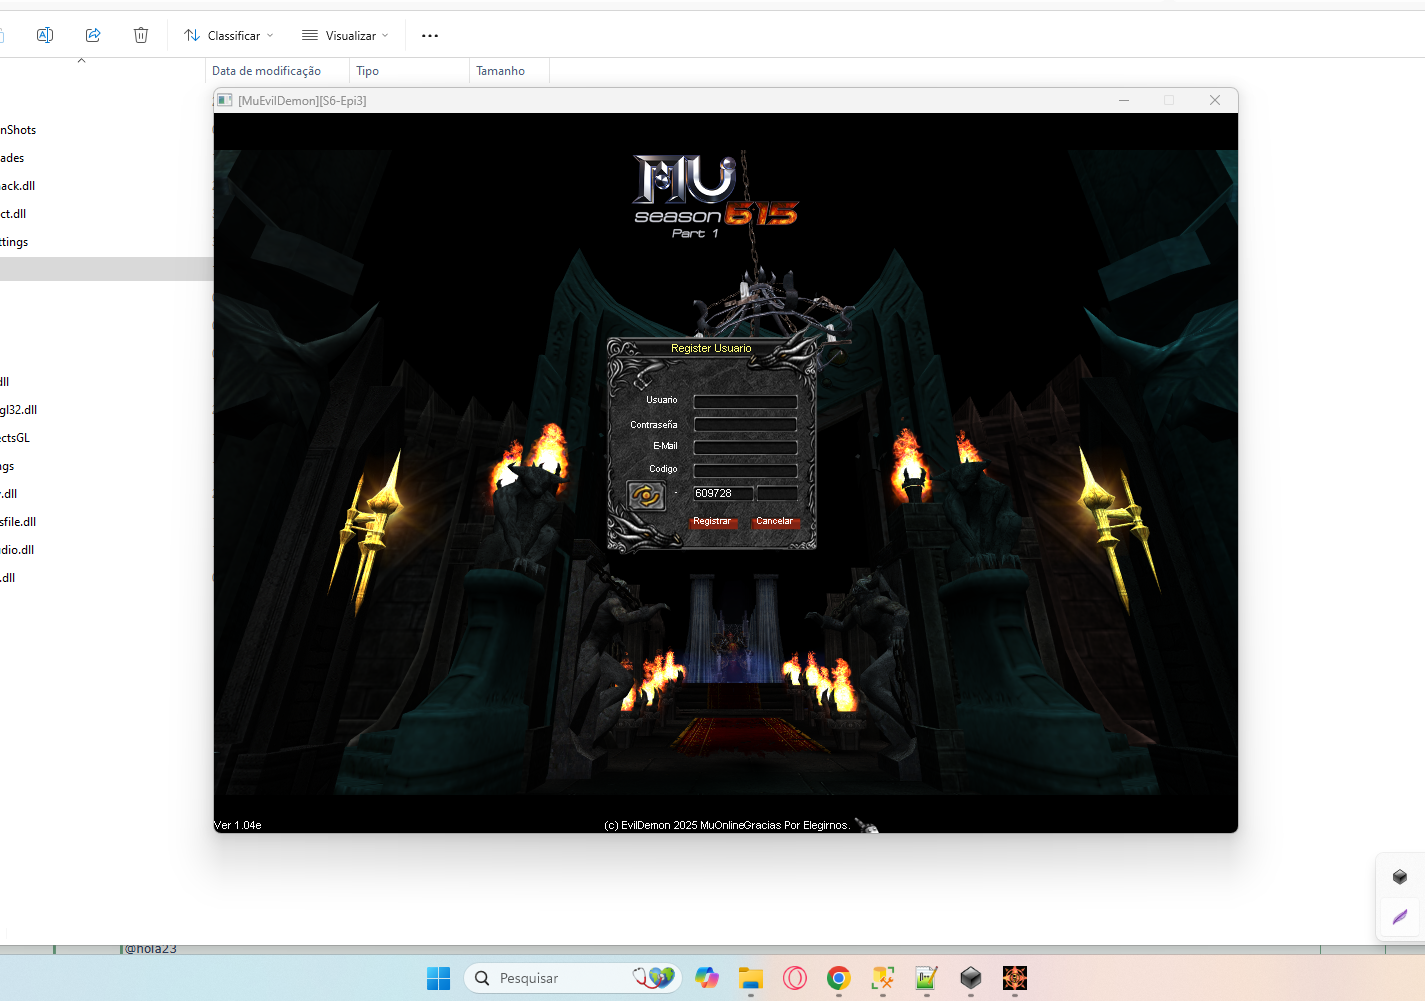This screenshot has height=1001, width=1425.
Task: Click the captcha refresh icon in Register Usuario
Action: pos(646,495)
